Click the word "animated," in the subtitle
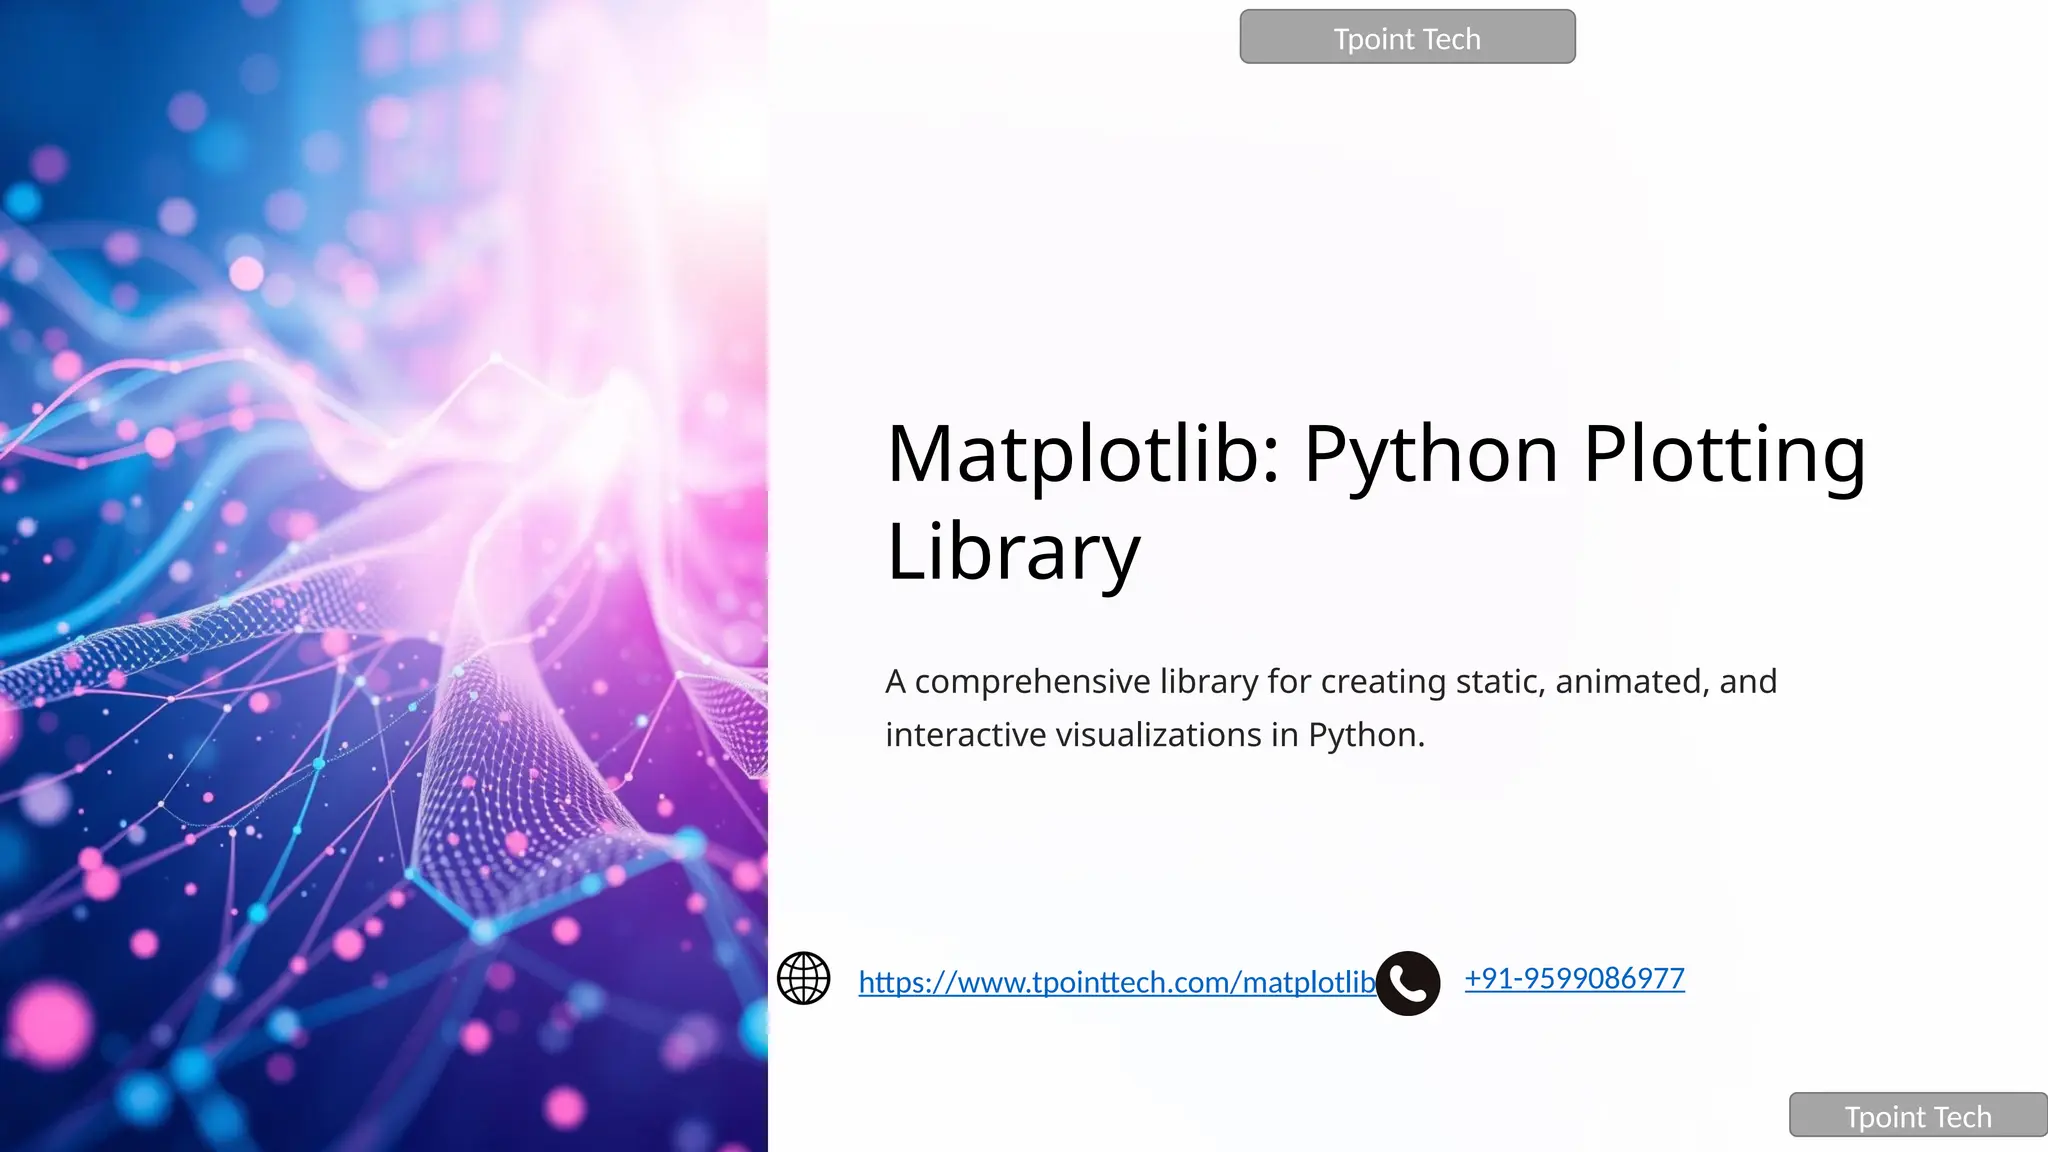Screen dimensions: 2048x1152 pos(1631,682)
